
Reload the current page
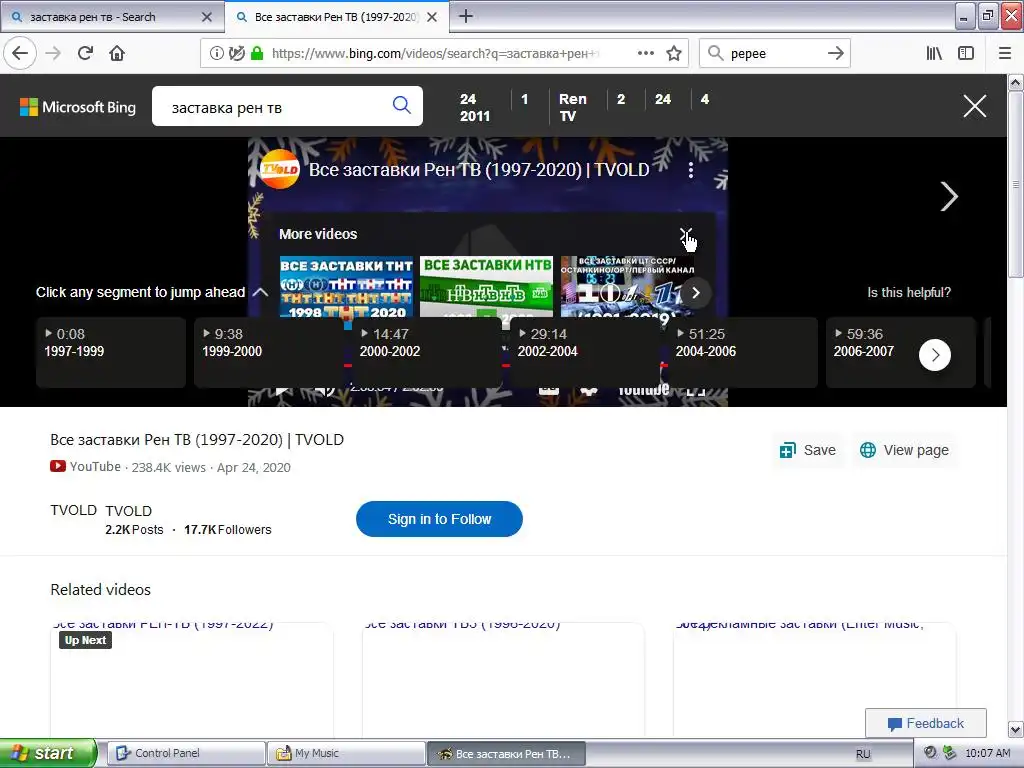click(x=86, y=54)
